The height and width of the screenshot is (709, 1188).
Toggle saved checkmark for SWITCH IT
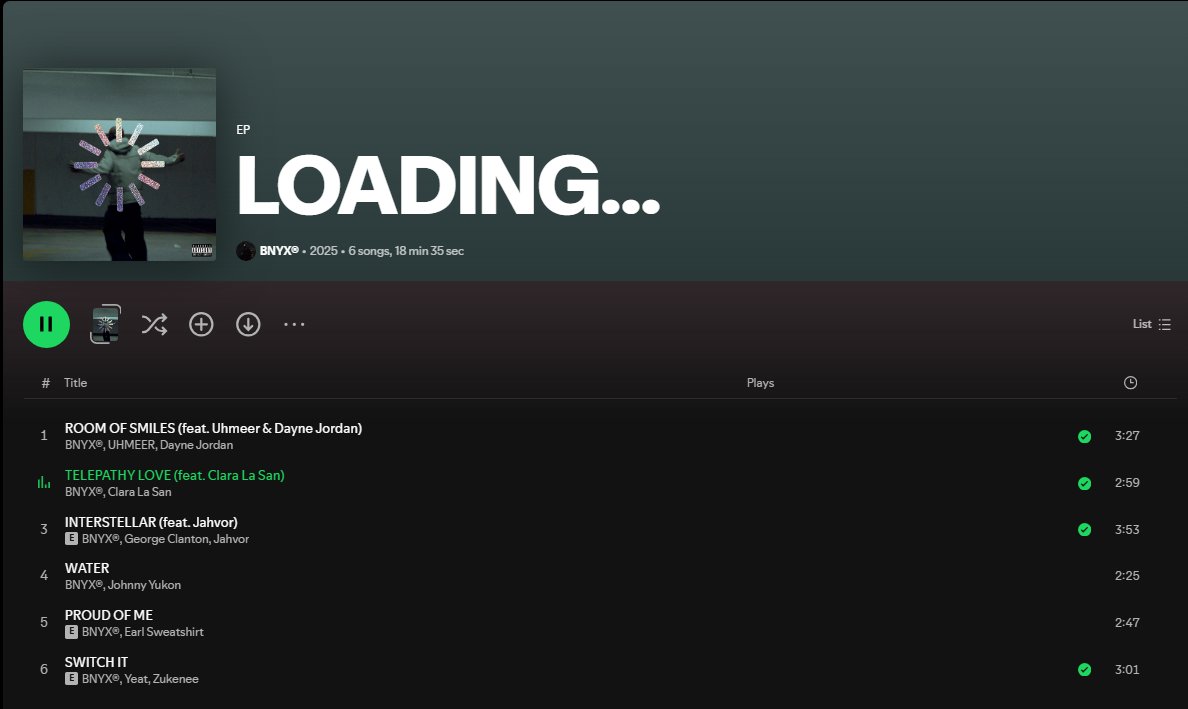1084,670
